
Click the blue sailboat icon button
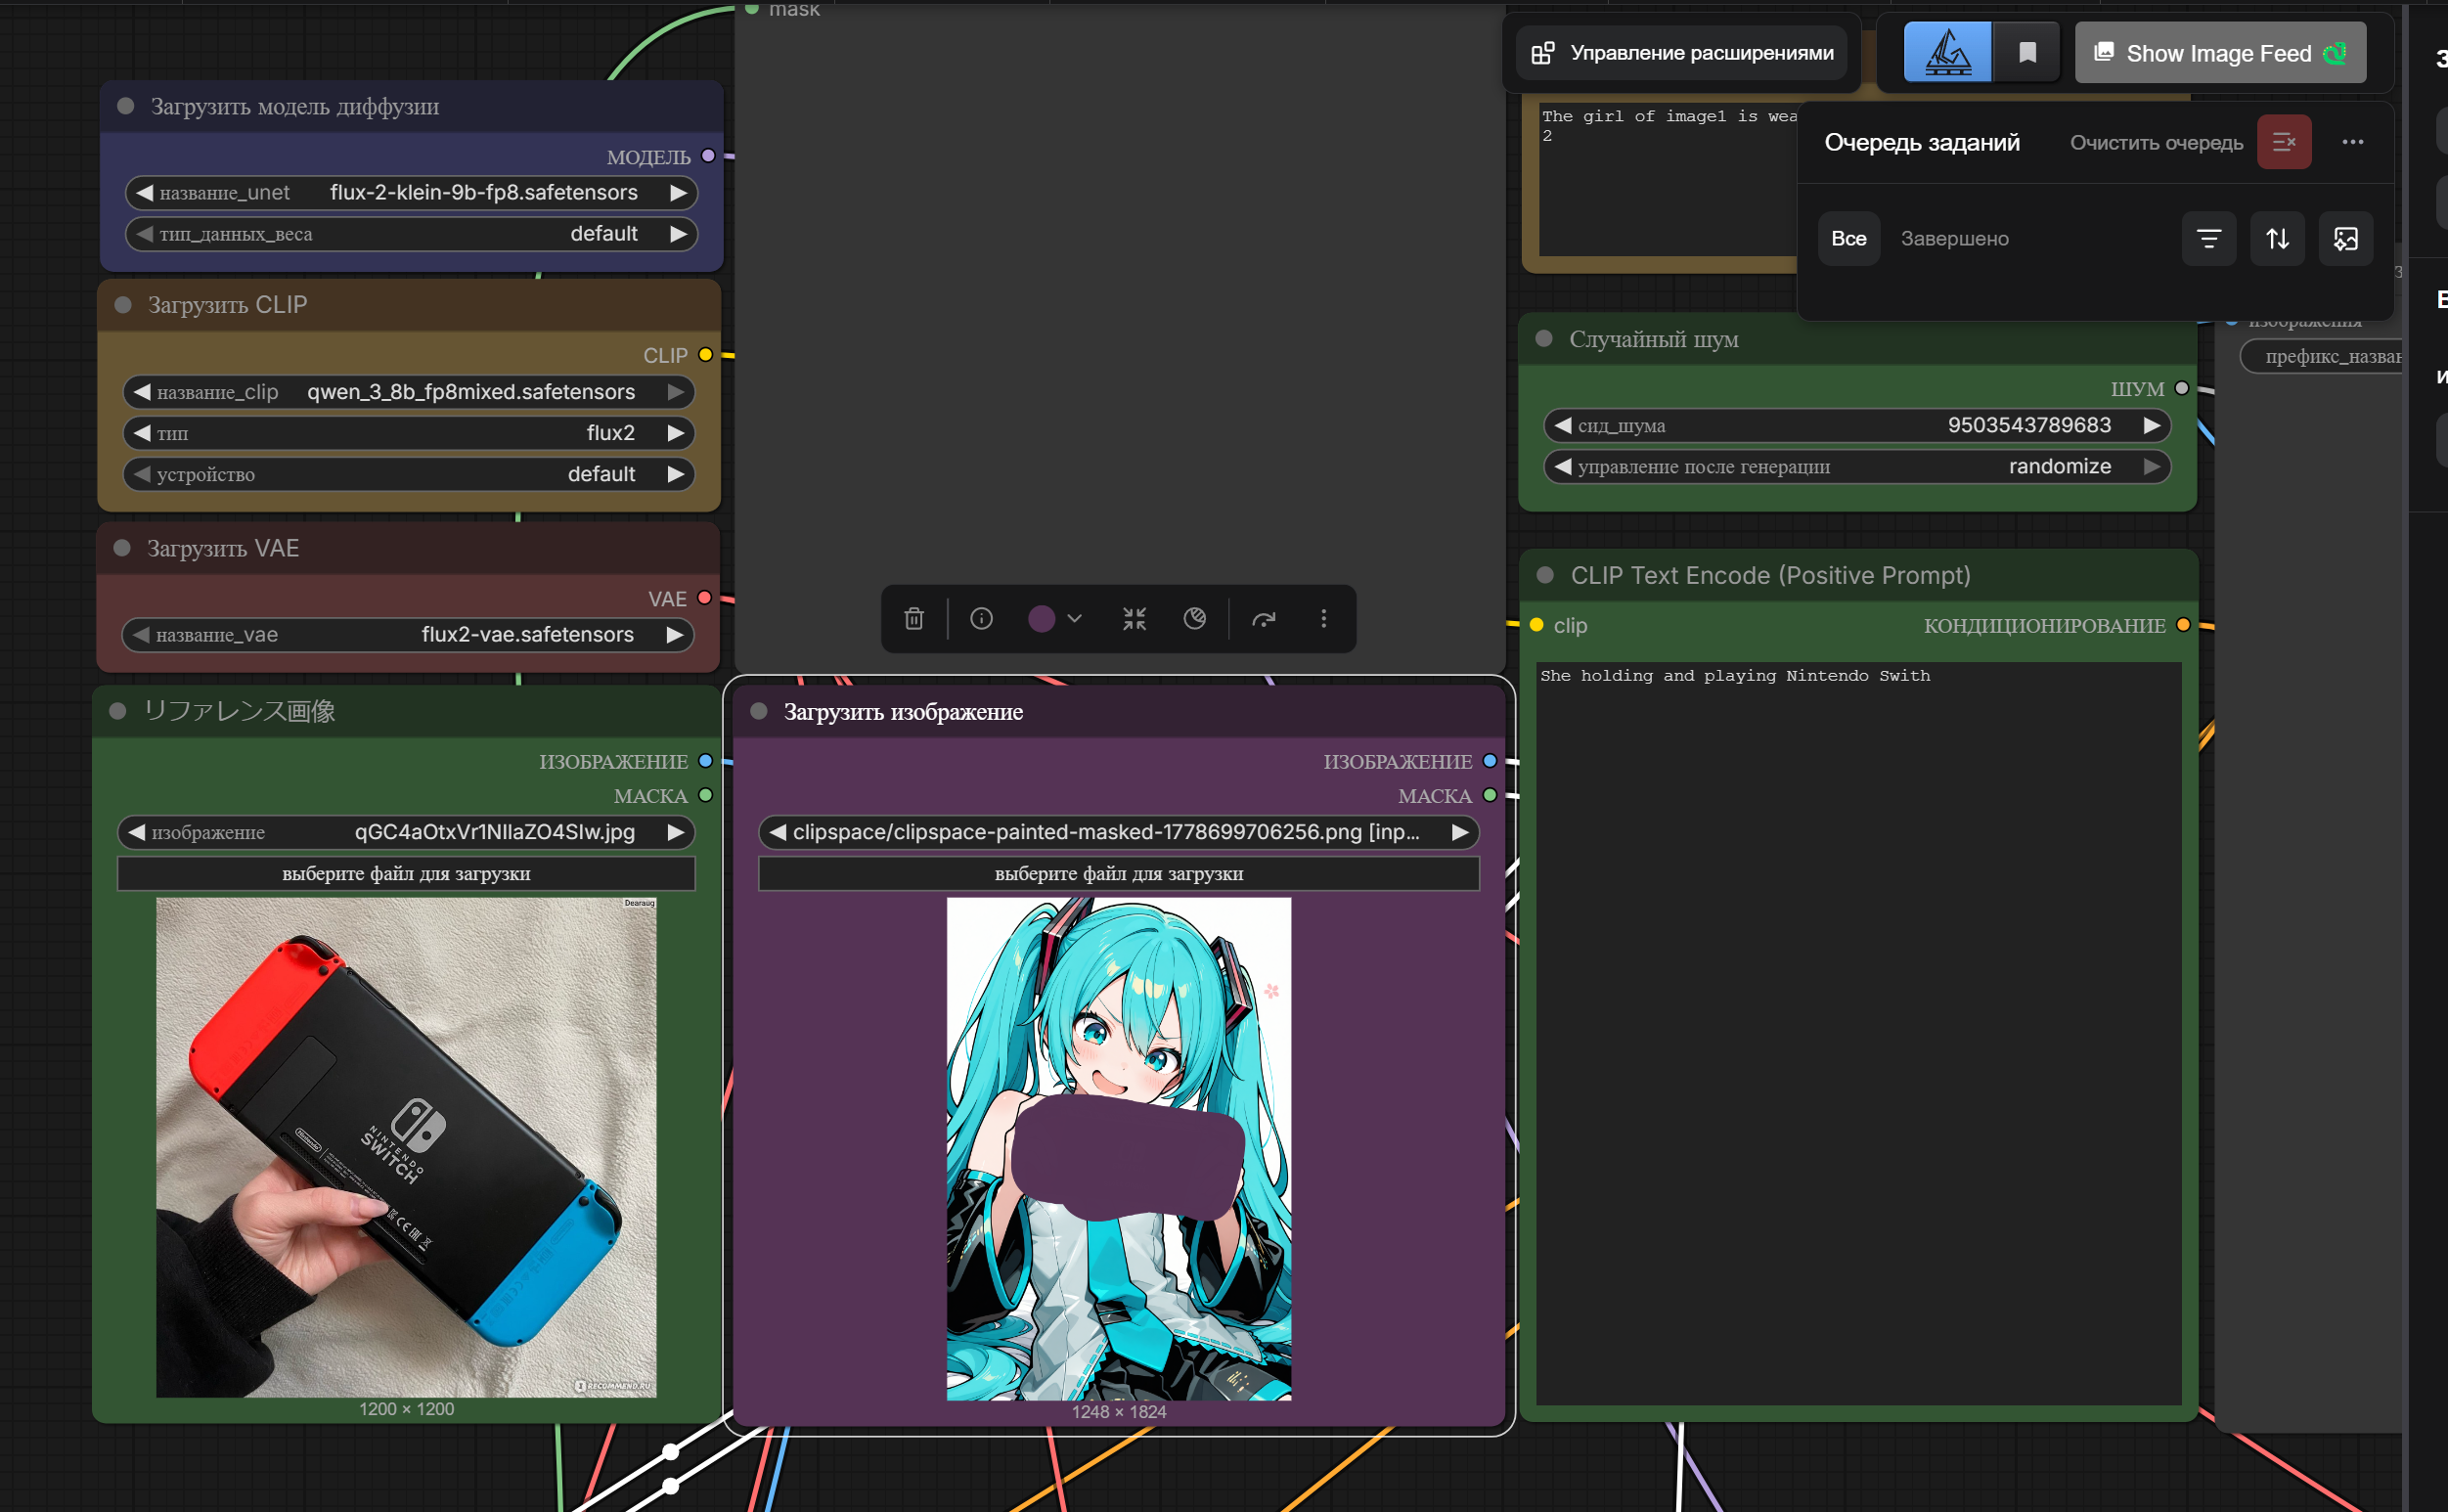1948,52
